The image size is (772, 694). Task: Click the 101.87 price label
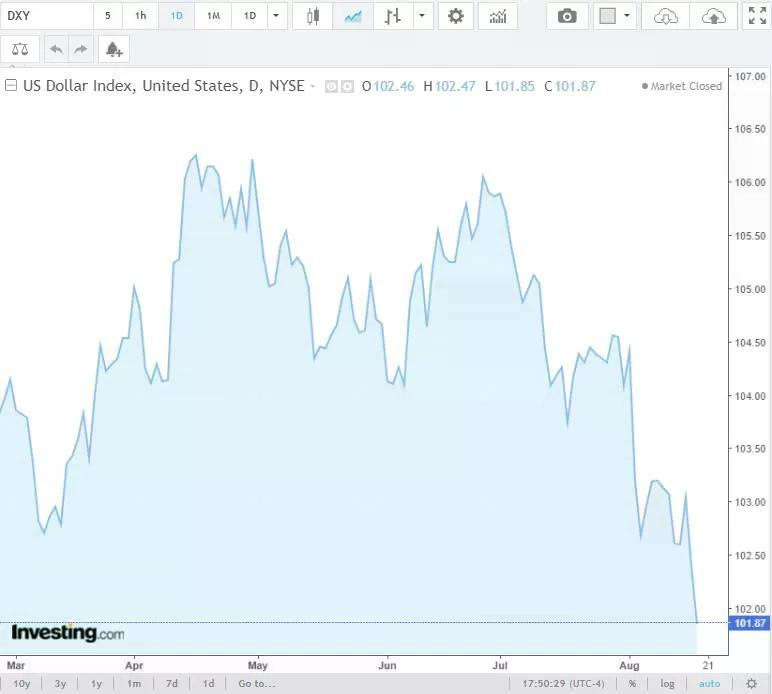click(749, 623)
